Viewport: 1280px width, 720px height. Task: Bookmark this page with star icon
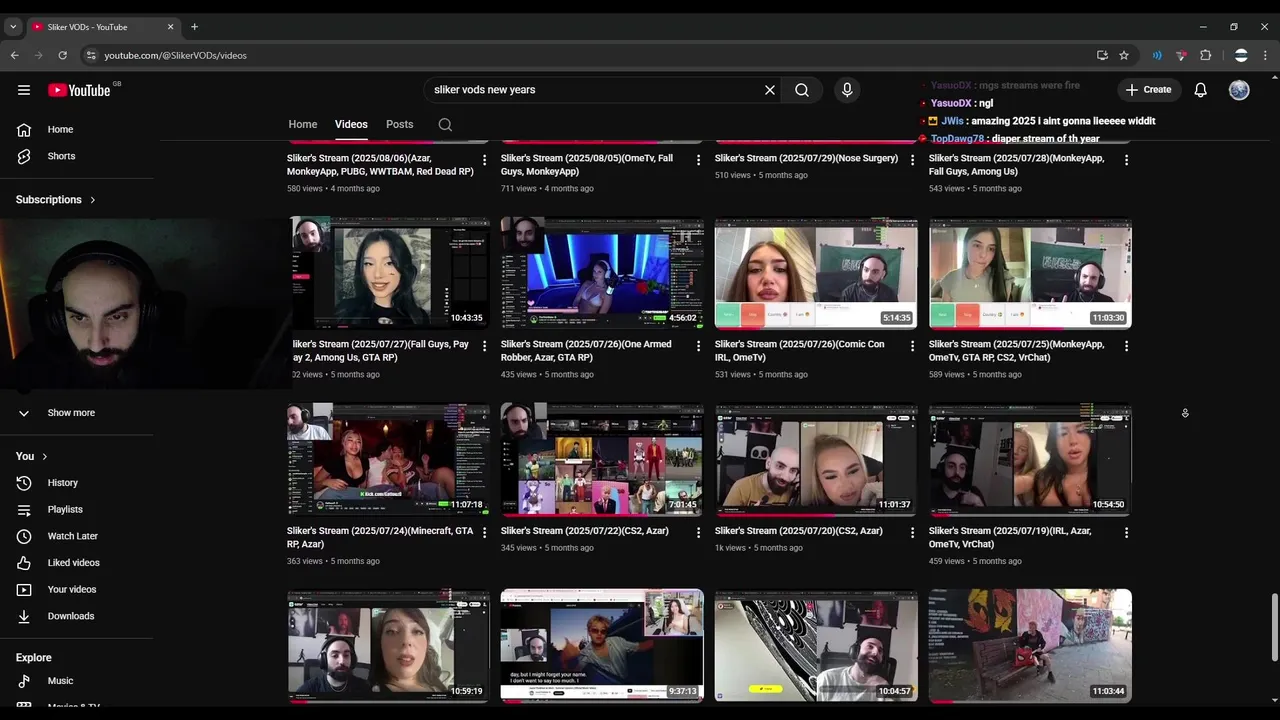tap(1124, 55)
